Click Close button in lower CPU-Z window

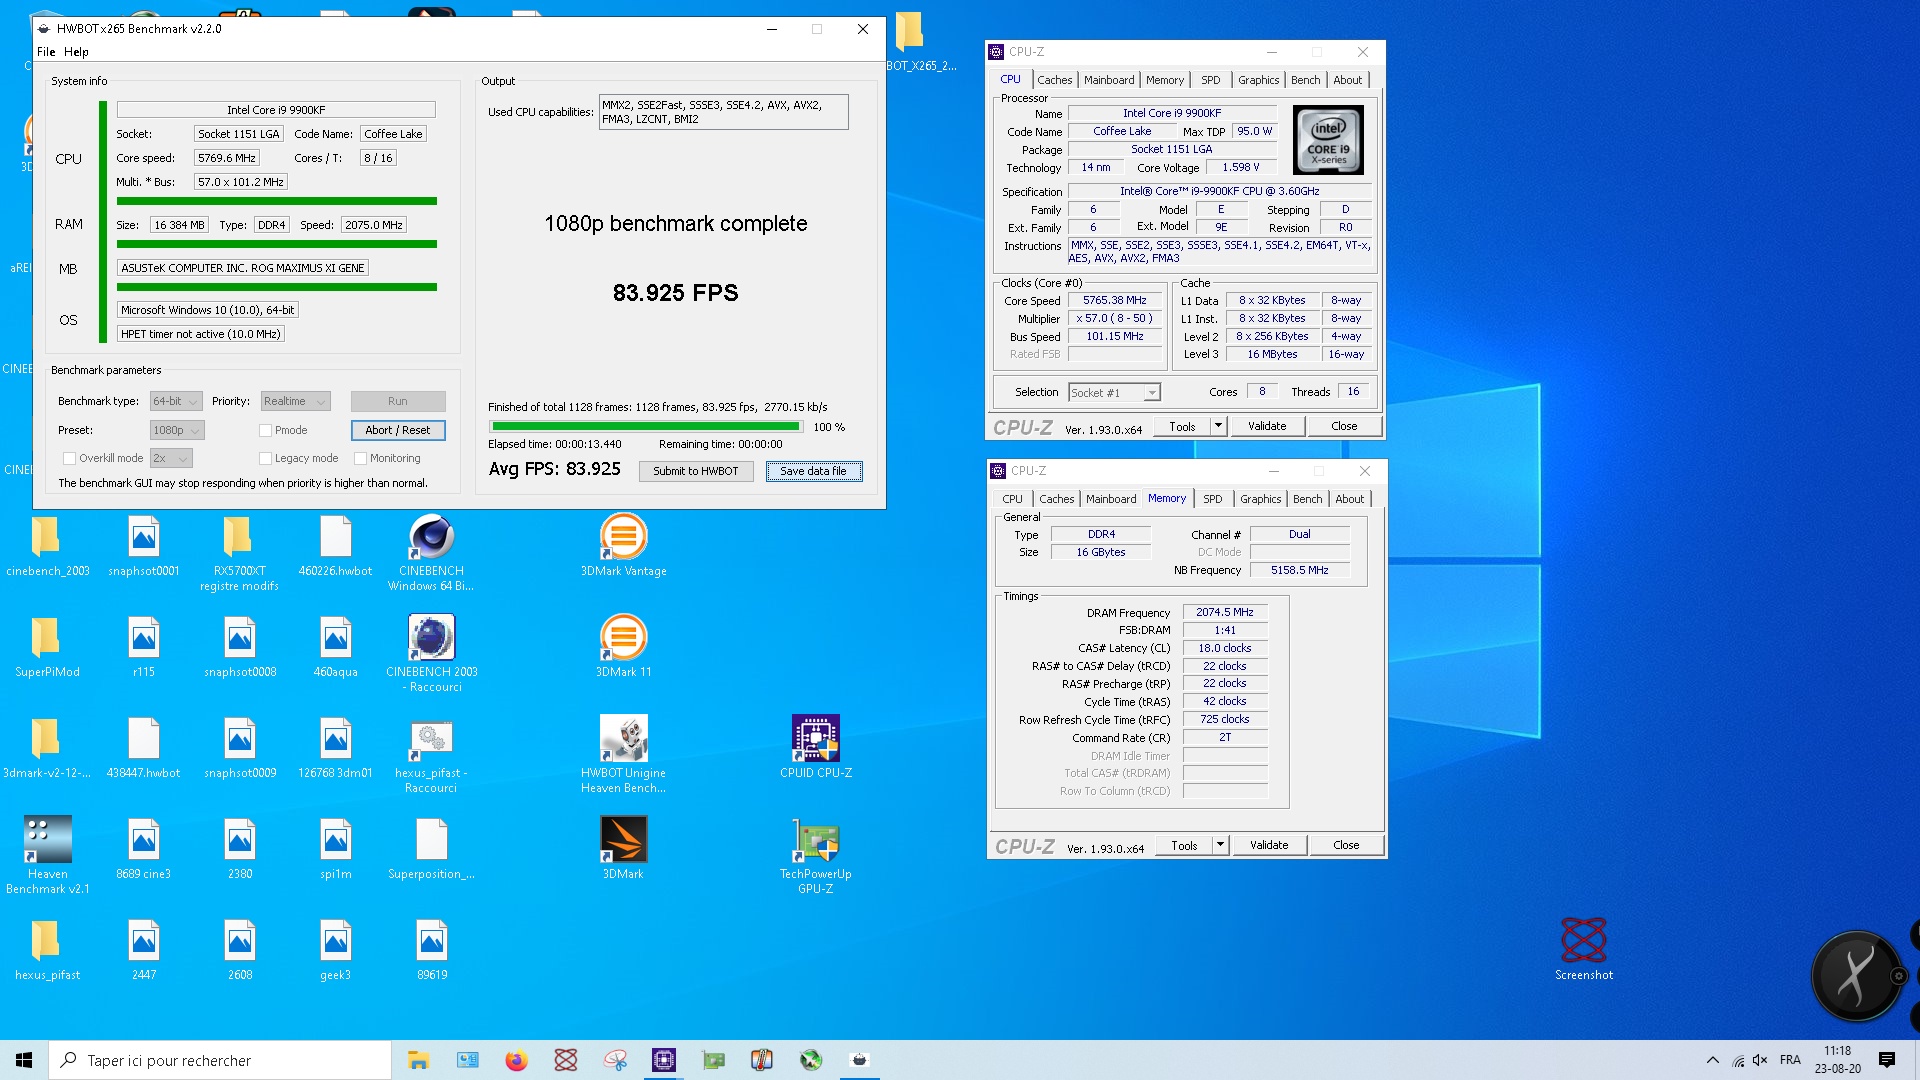[x=1346, y=845]
